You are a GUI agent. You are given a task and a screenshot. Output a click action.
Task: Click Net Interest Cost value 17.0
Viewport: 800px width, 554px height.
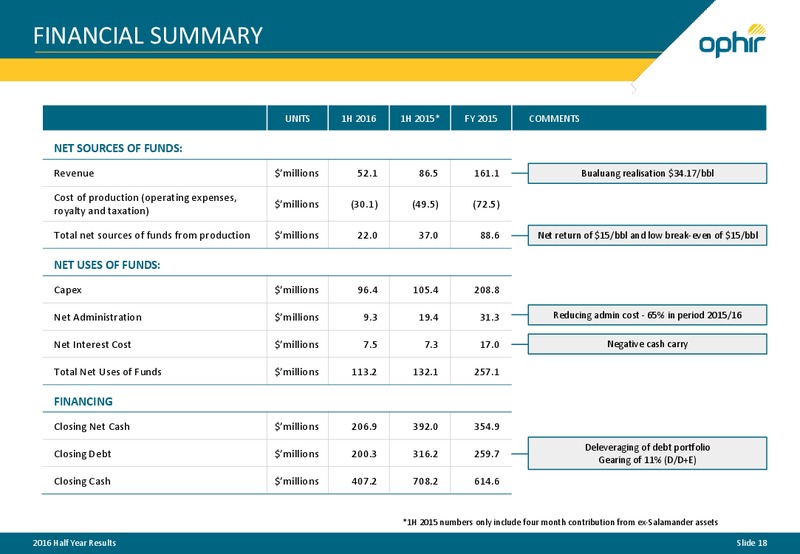pyautogui.click(x=489, y=345)
